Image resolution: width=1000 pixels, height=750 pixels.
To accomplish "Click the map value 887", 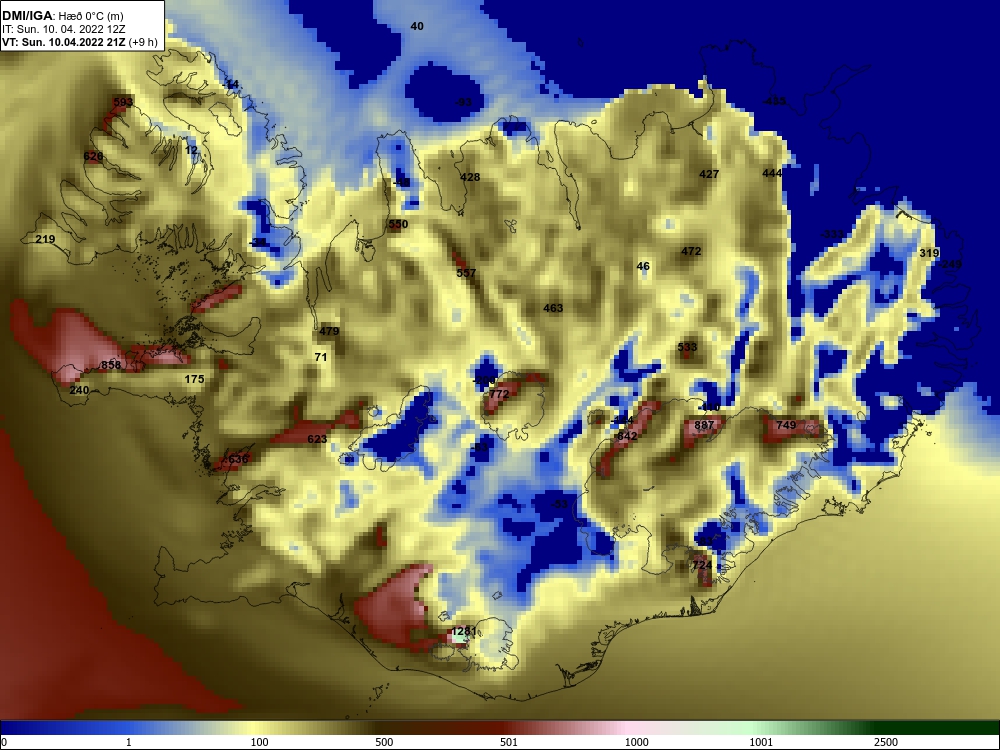I will coord(704,425).
